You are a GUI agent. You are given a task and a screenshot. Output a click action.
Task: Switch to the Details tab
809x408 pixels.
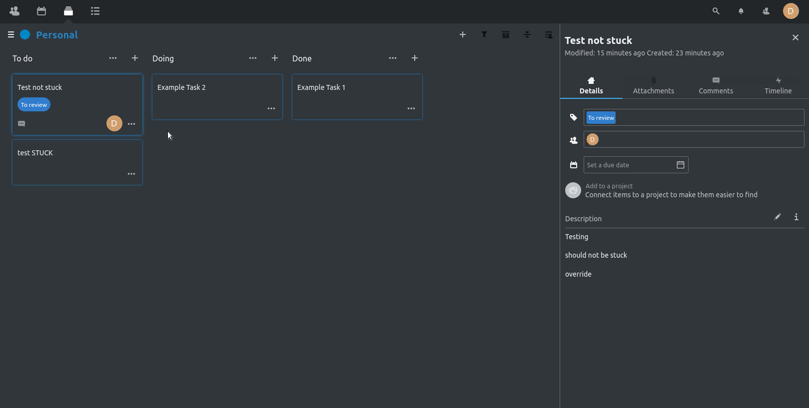(x=591, y=86)
